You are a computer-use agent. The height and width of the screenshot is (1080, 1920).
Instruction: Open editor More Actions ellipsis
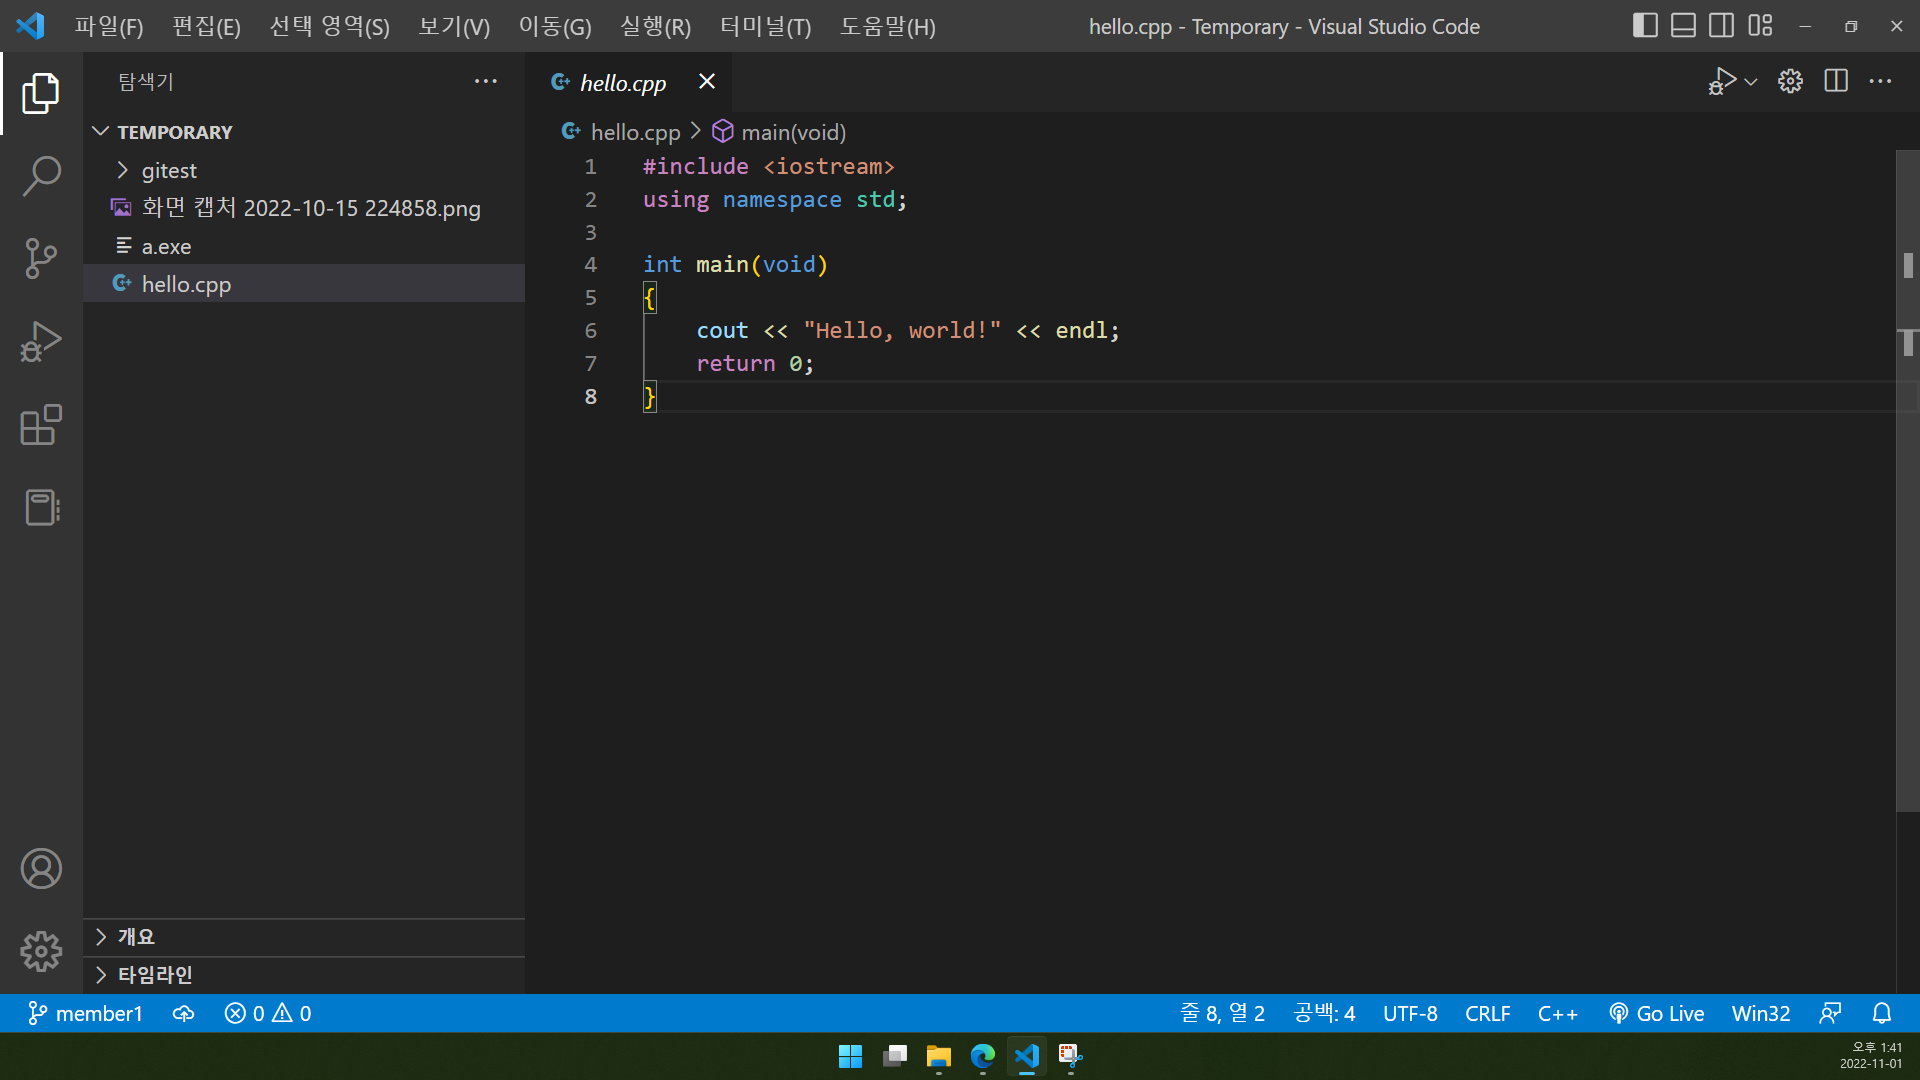1880,81
